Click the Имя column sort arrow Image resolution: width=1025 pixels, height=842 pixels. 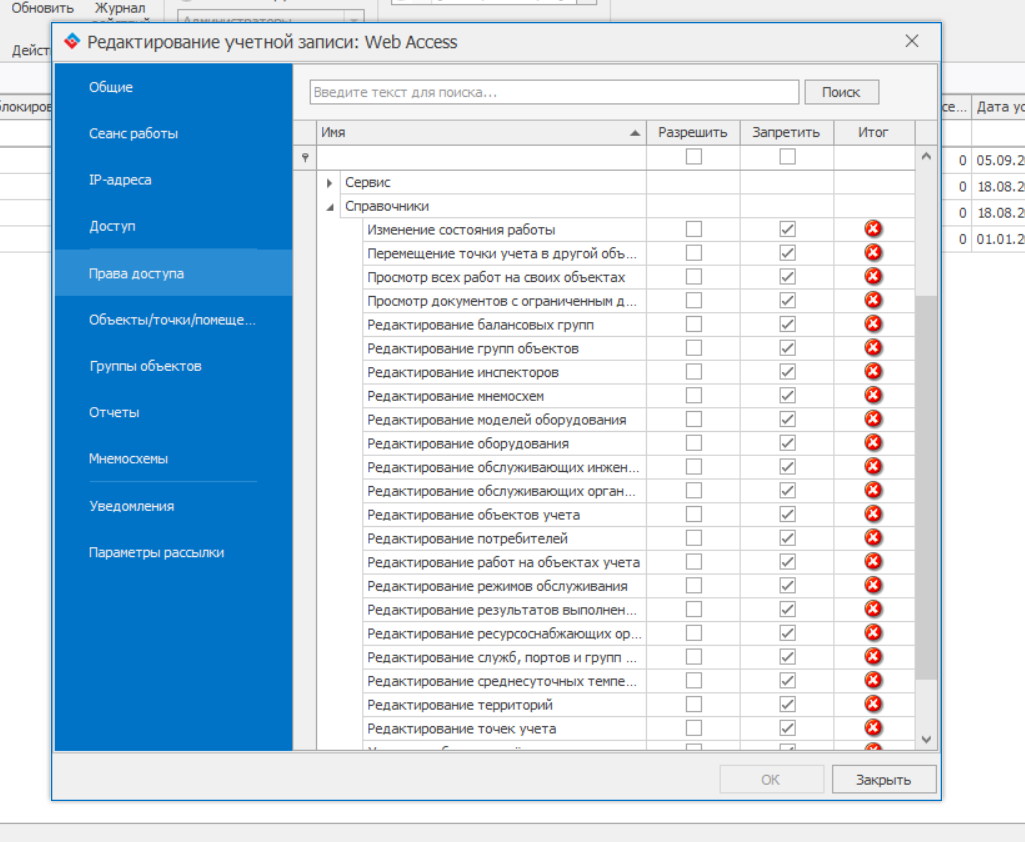pyautogui.click(x=635, y=133)
